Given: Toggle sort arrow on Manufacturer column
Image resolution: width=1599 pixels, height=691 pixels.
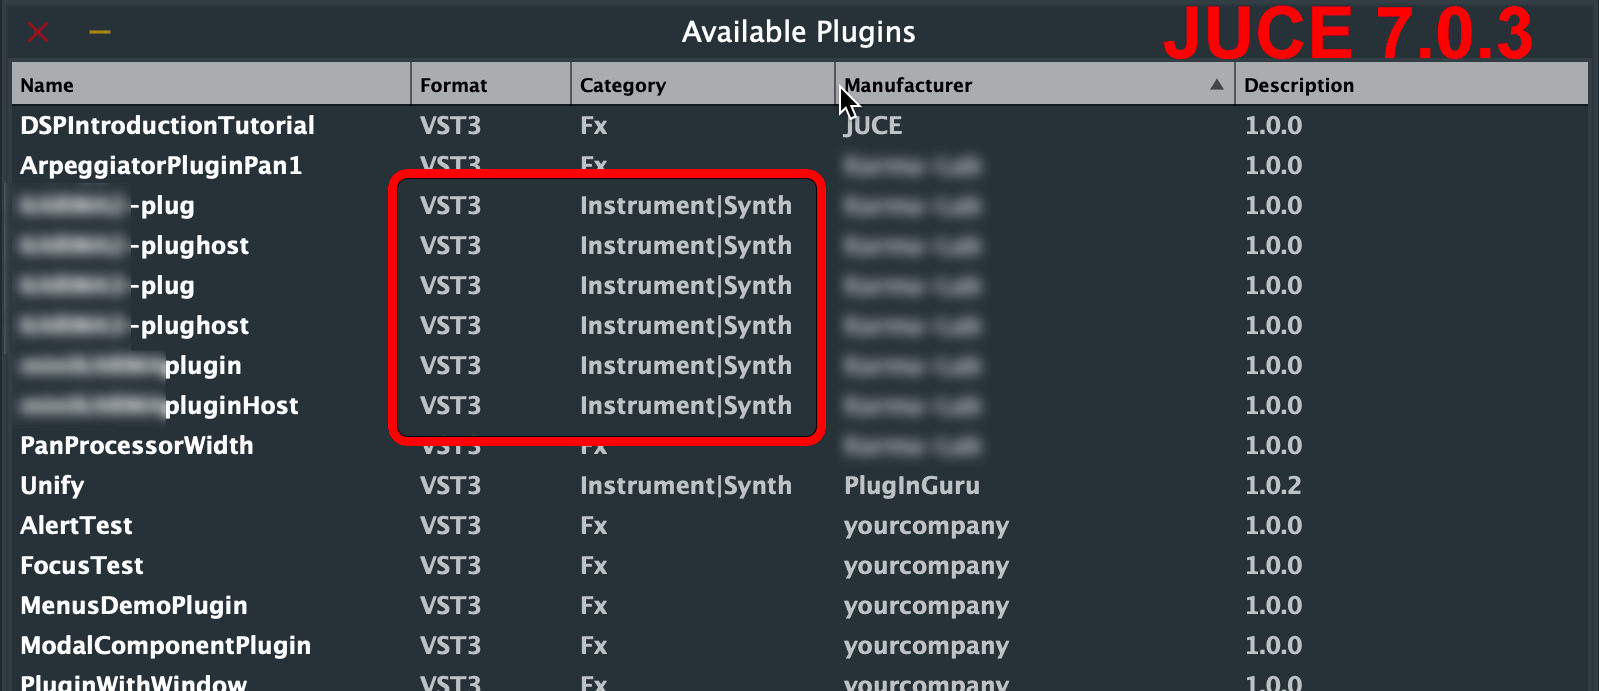Looking at the screenshot, I should click(x=1216, y=85).
